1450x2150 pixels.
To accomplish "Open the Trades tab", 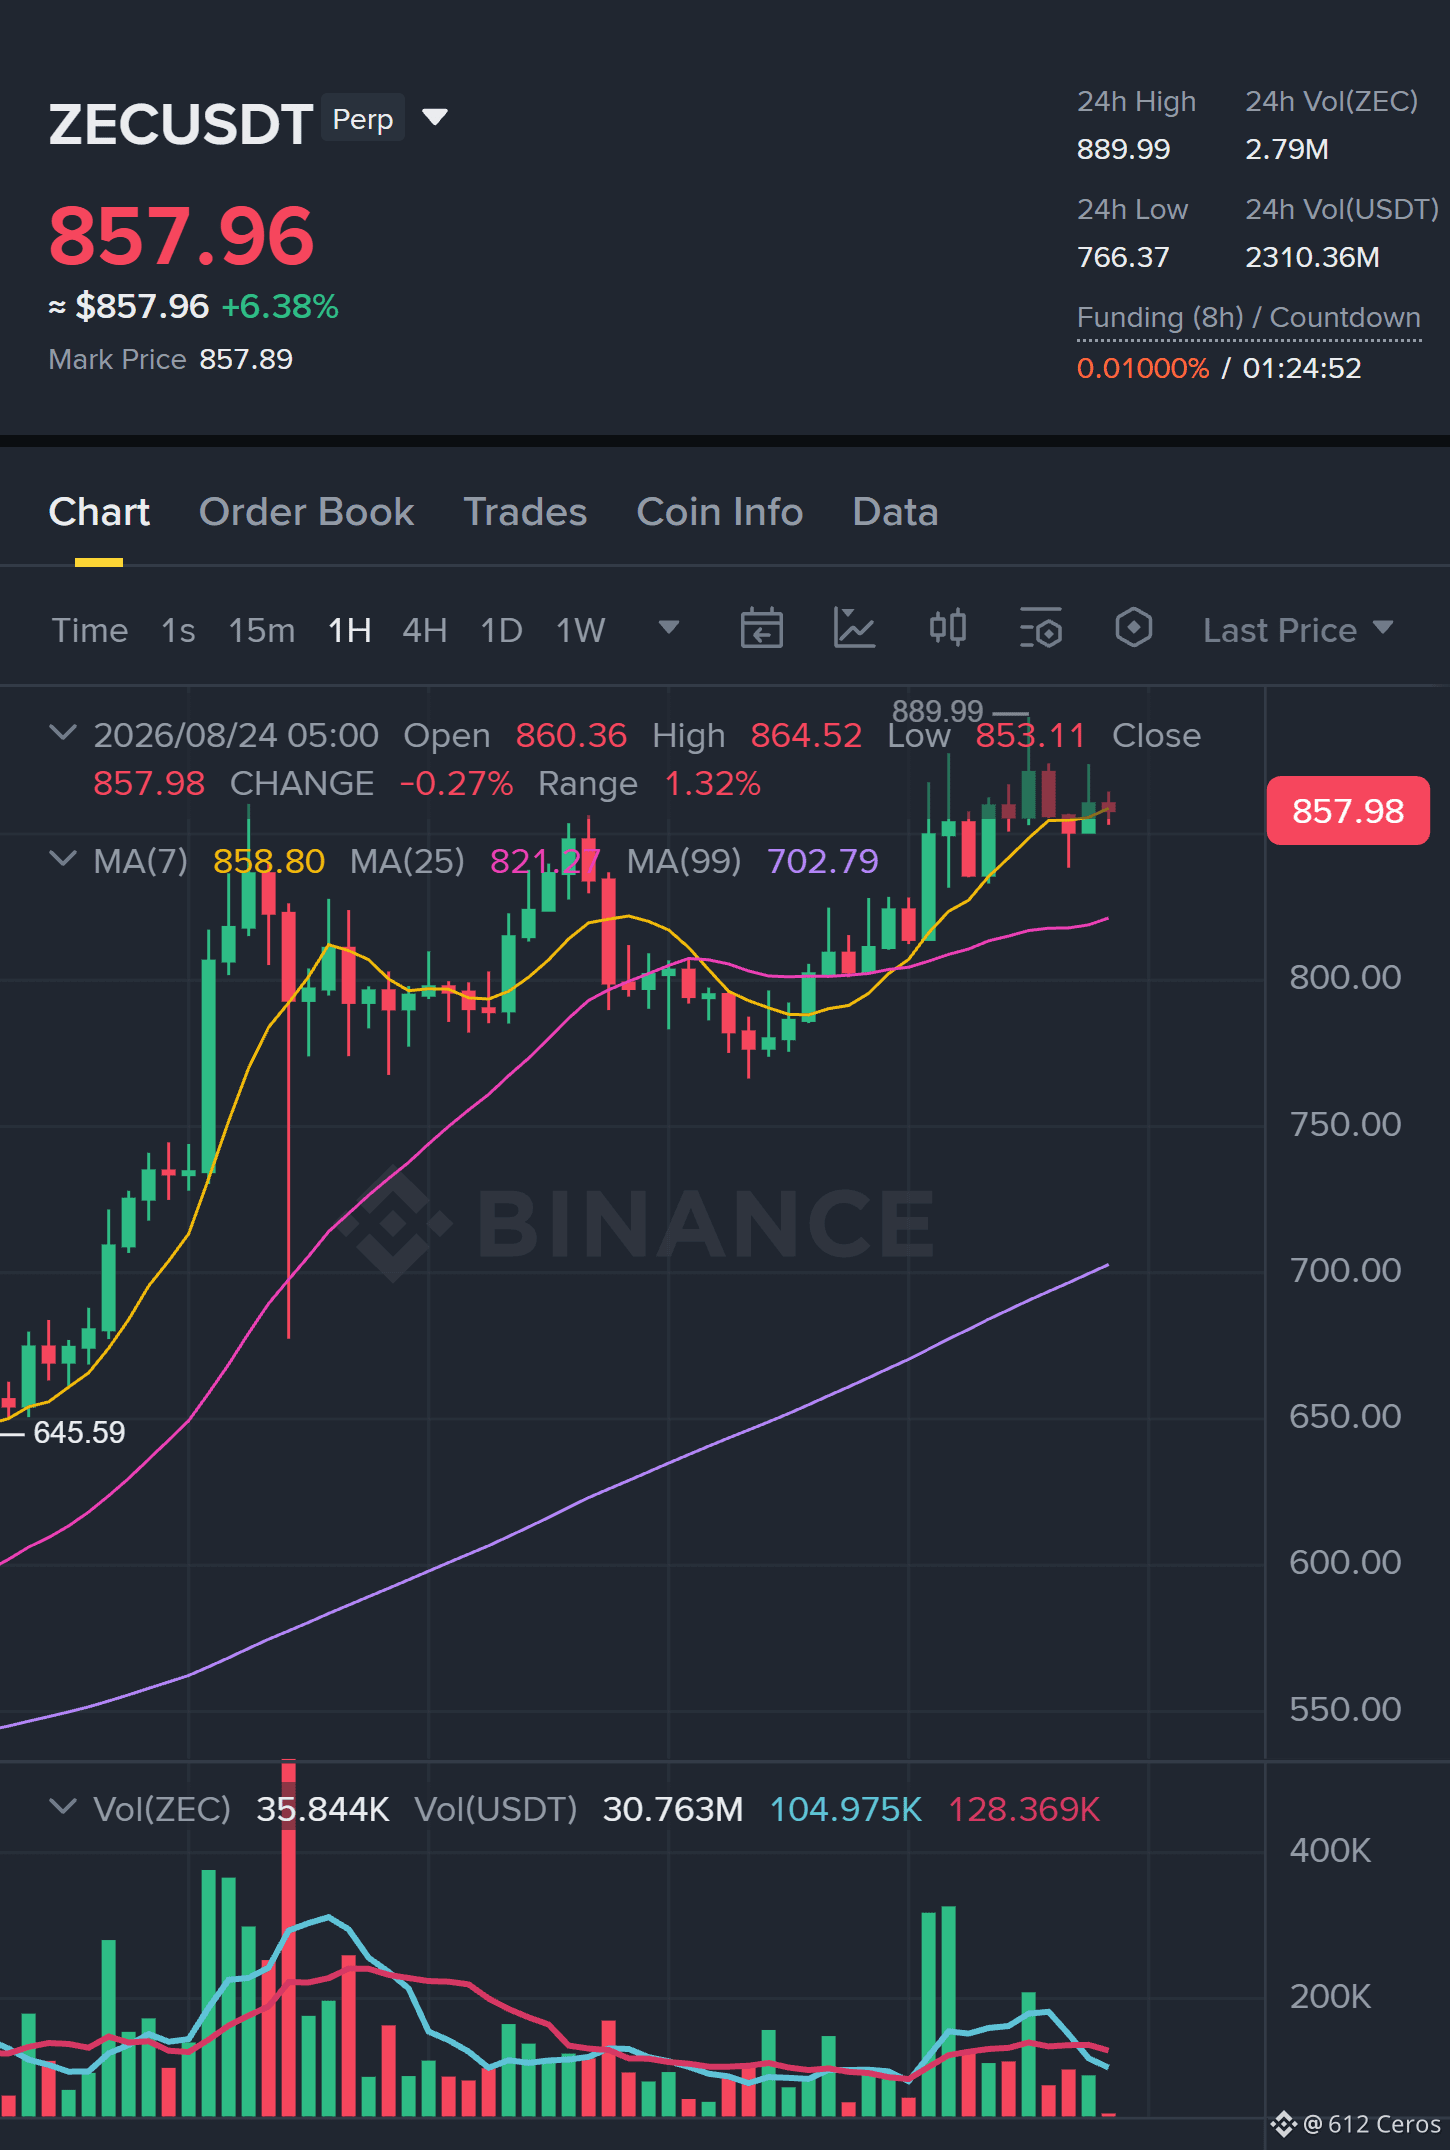I will pyautogui.click(x=525, y=512).
